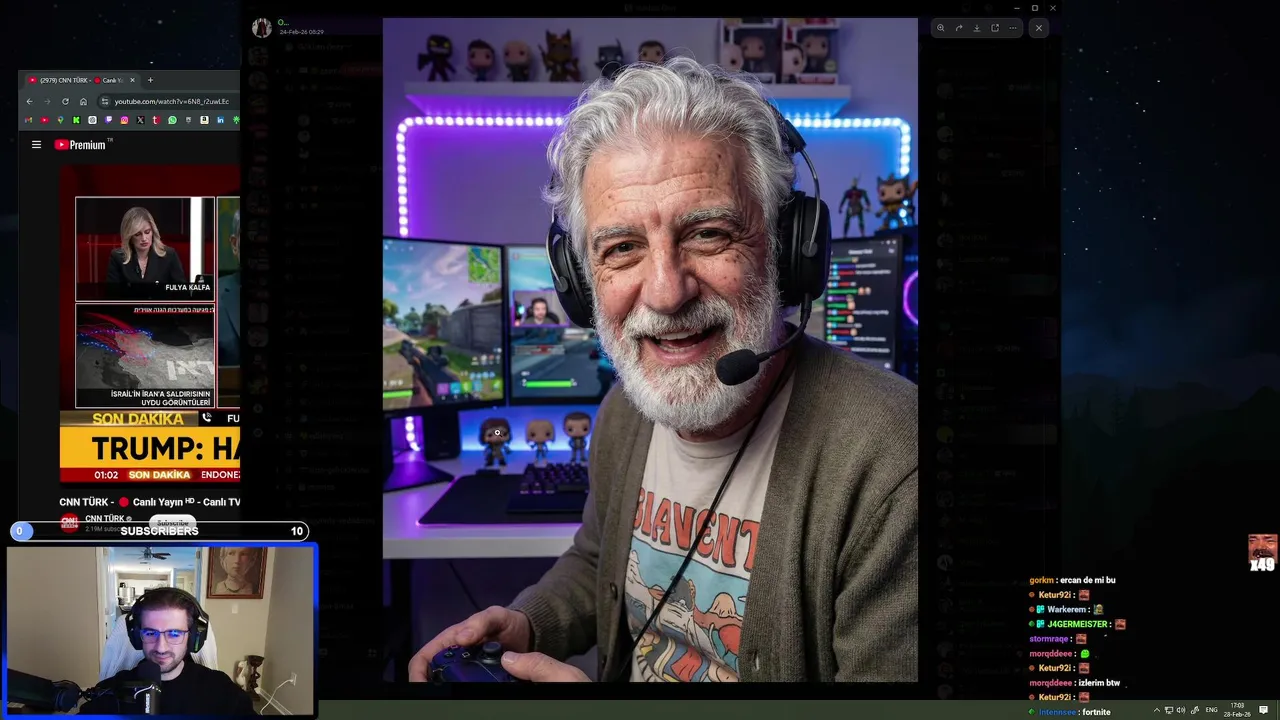Open the LinkedIn bookmark
1280x720 pixels.
point(220,120)
